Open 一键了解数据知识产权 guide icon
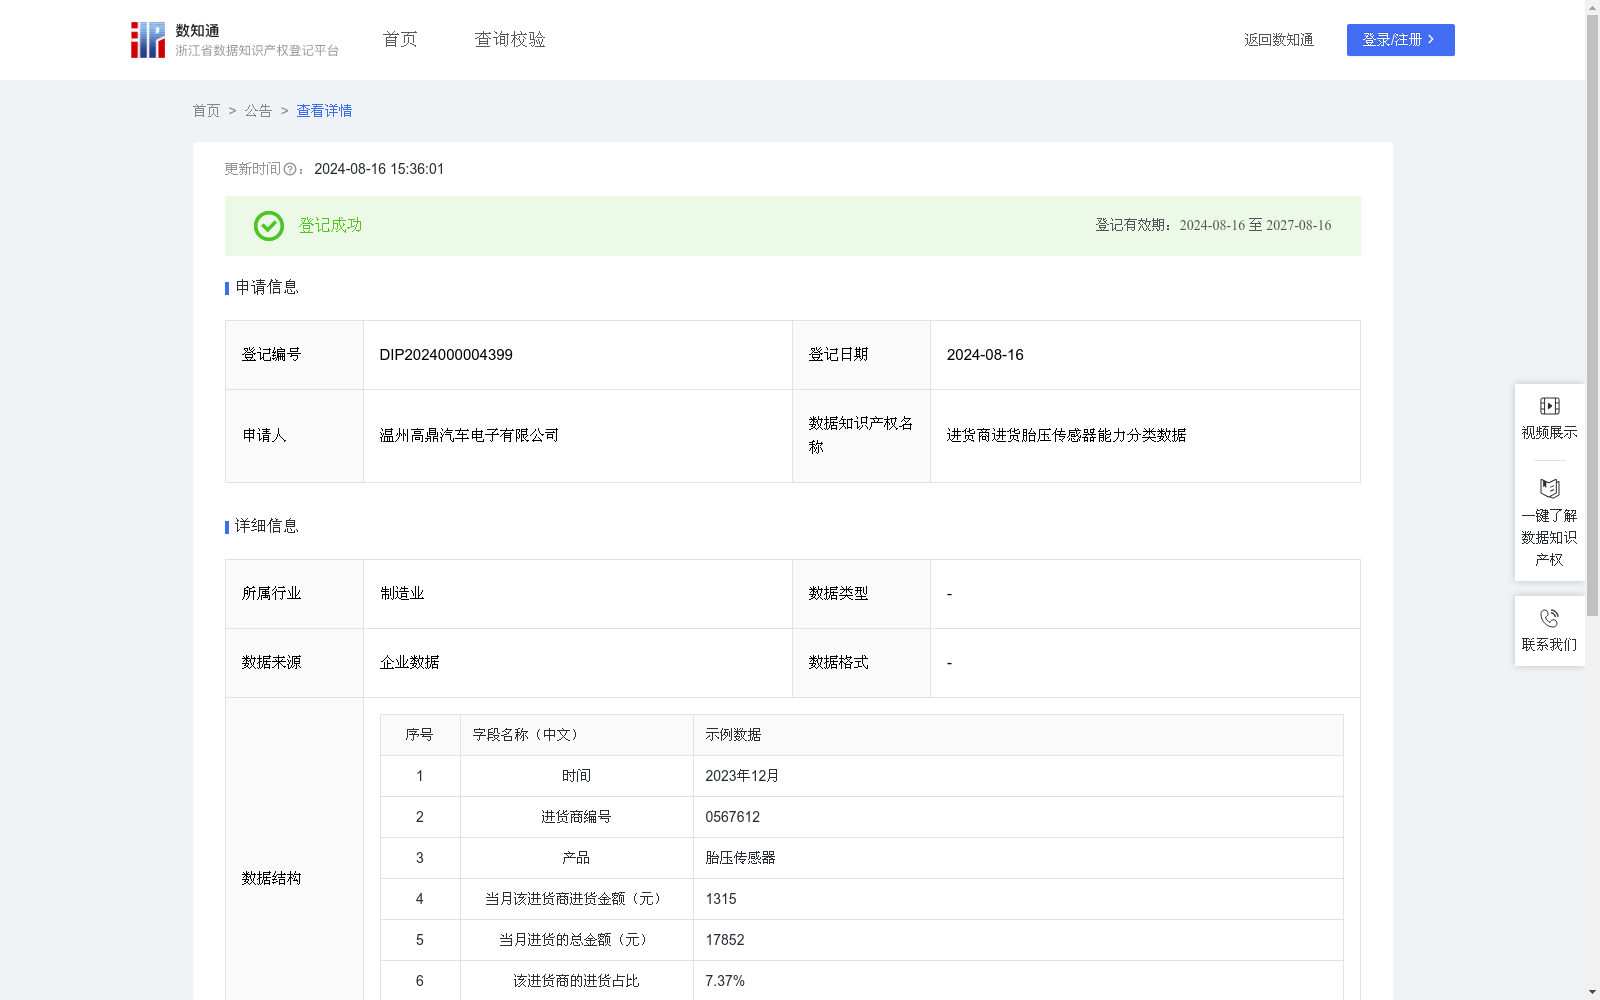 tap(1549, 489)
